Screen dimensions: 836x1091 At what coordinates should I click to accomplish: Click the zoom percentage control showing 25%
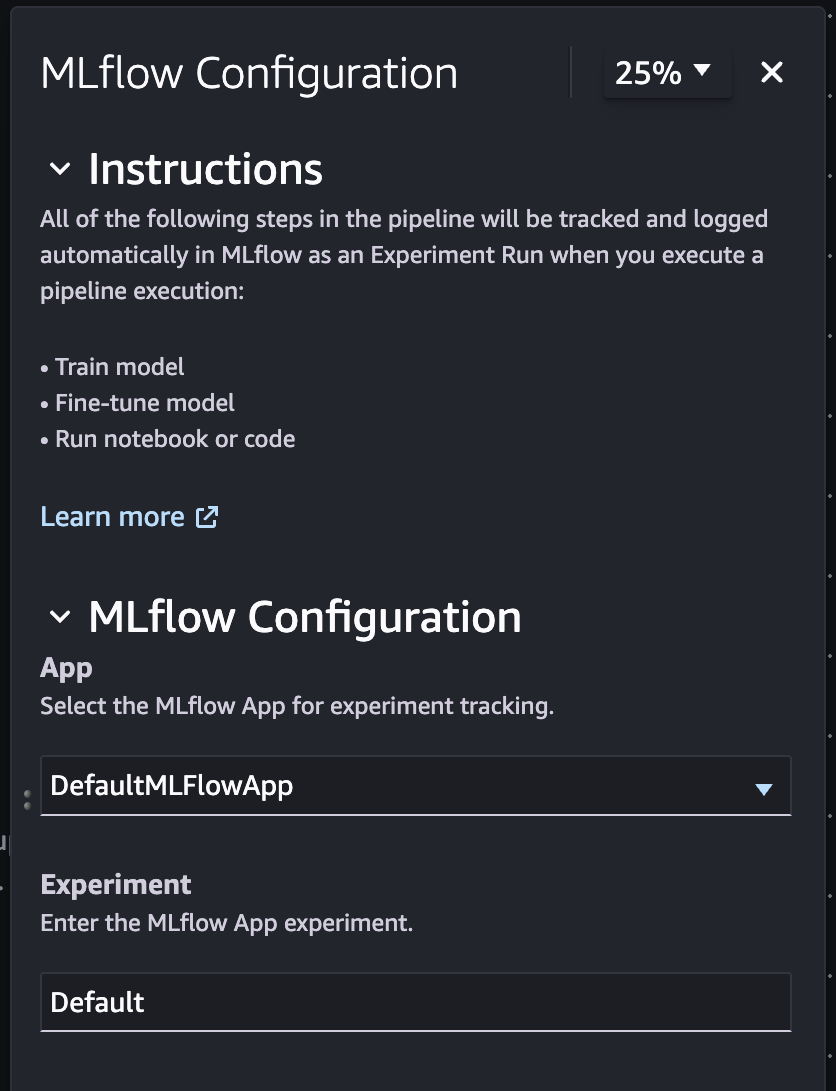[667, 72]
